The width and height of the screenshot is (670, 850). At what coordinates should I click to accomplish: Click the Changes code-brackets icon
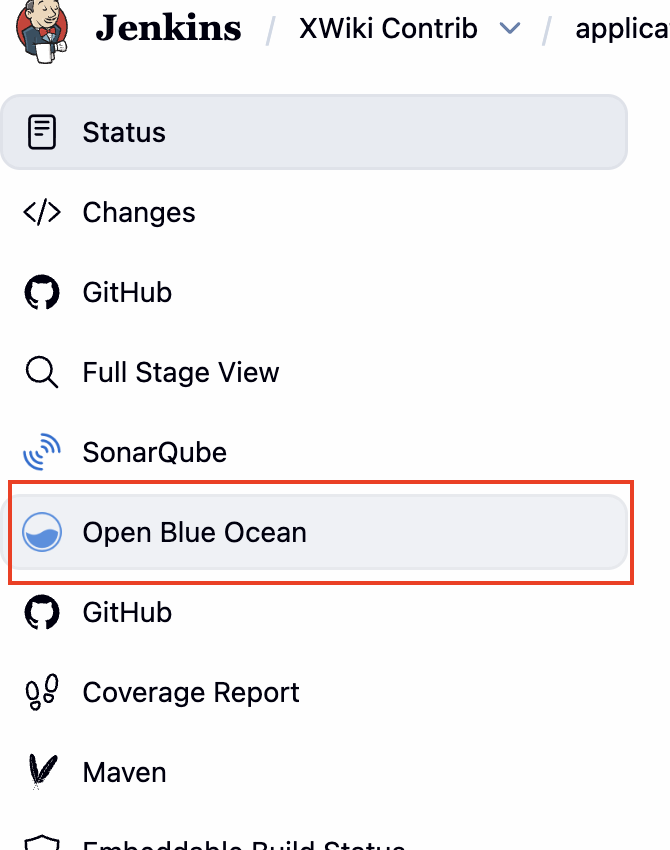point(42,212)
